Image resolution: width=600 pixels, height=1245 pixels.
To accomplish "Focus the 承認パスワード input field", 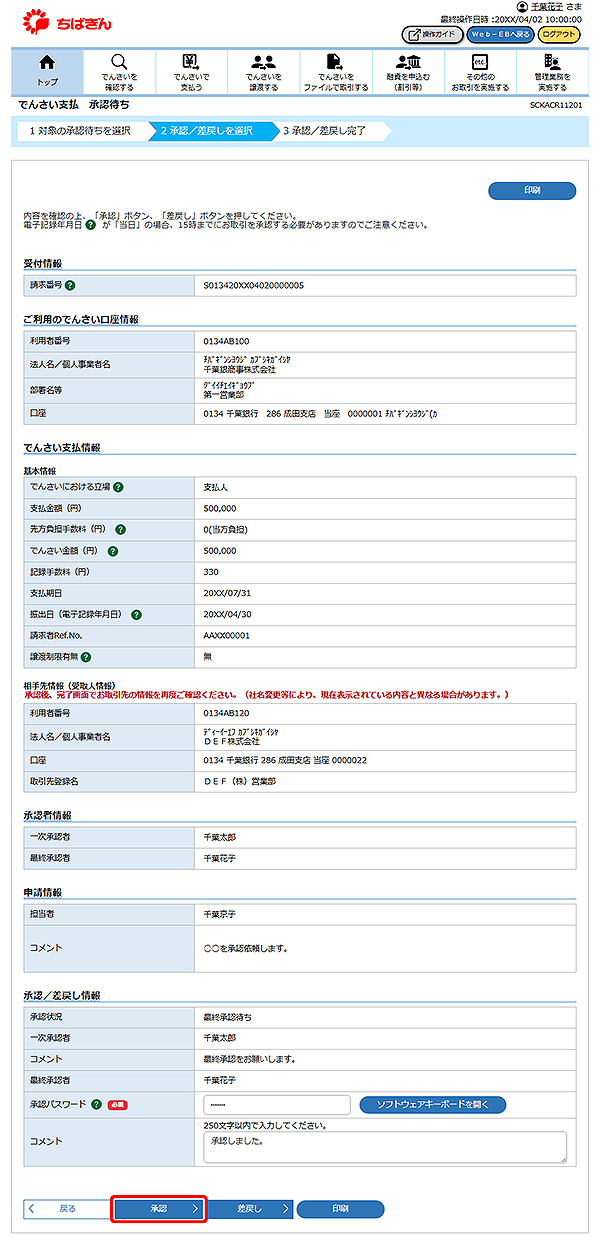I will click(x=276, y=1105).
